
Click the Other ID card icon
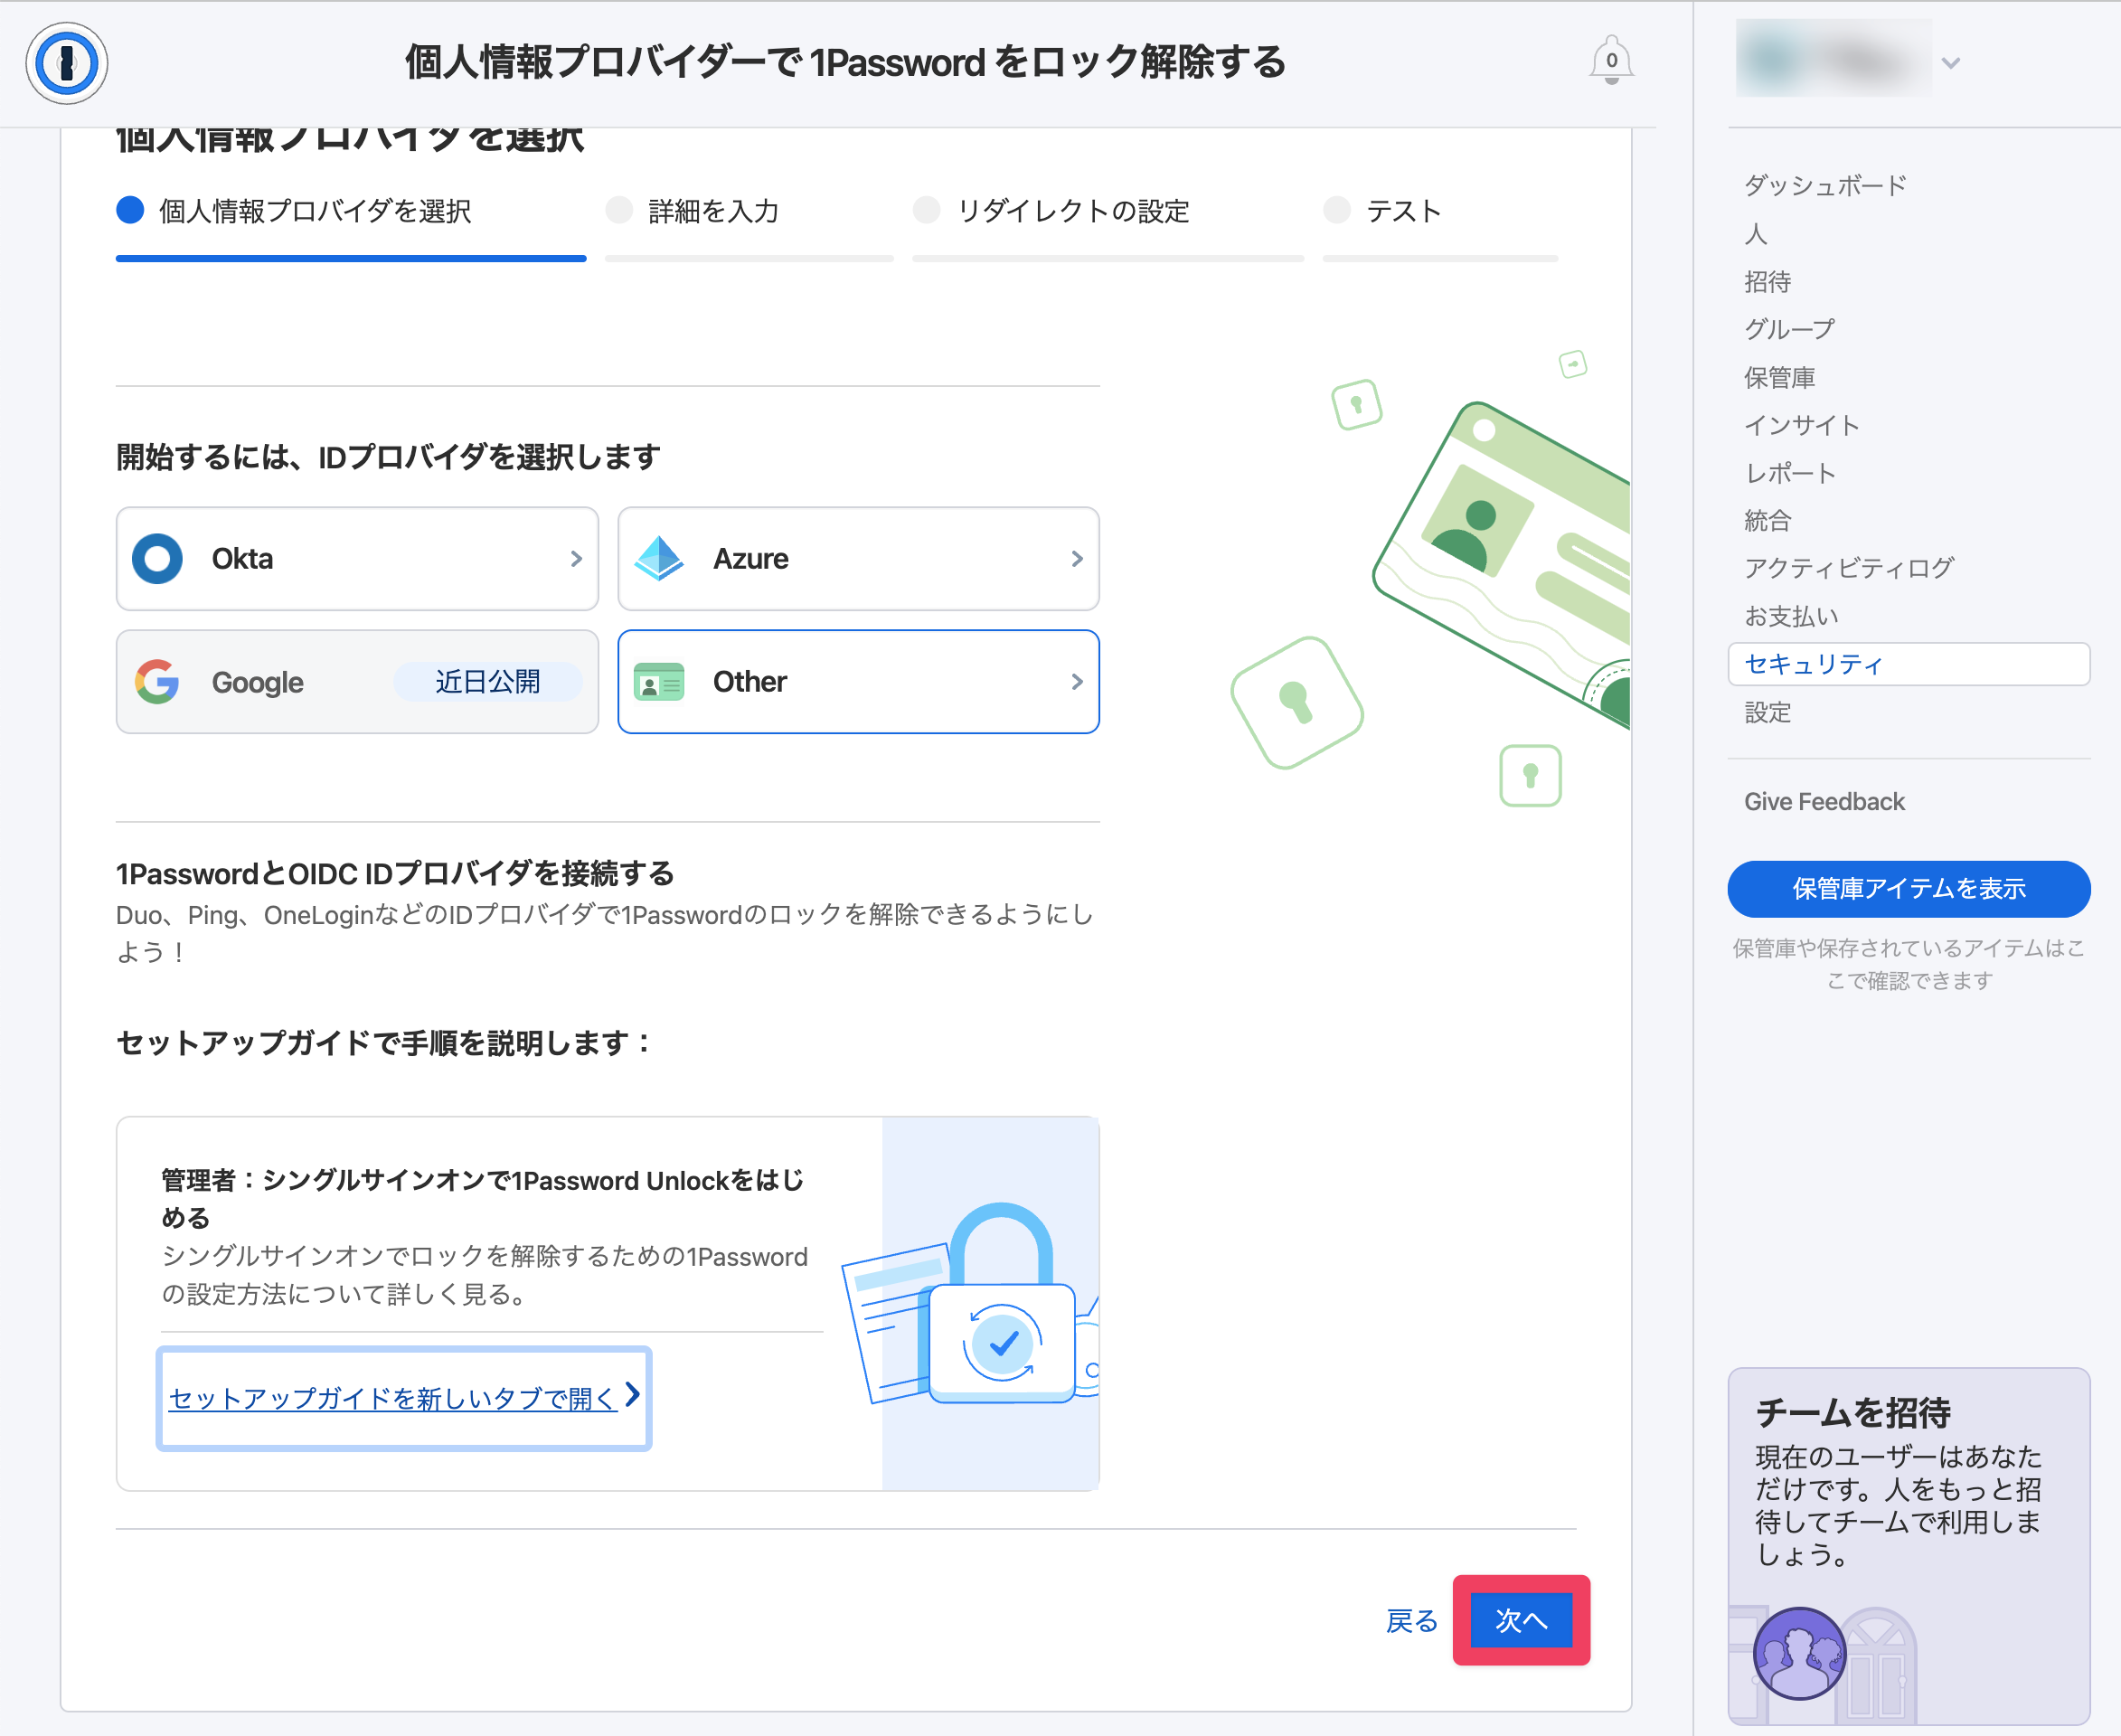point(660,682)
